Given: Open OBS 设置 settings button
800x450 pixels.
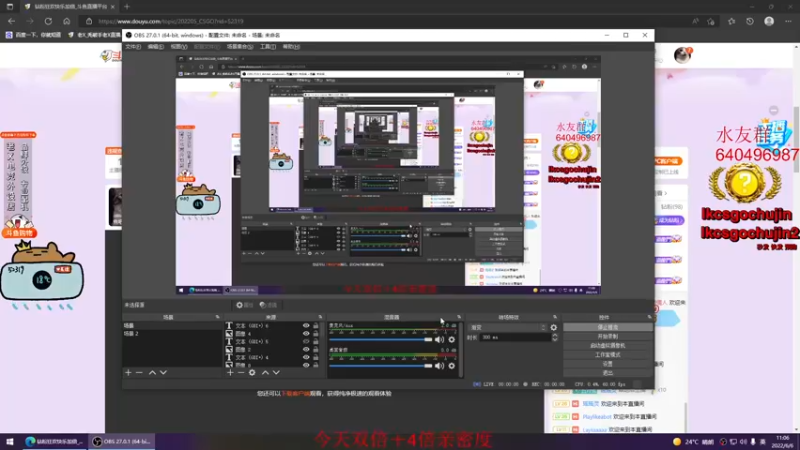Looking at the screenshot, I should click(x=608, y=364).
